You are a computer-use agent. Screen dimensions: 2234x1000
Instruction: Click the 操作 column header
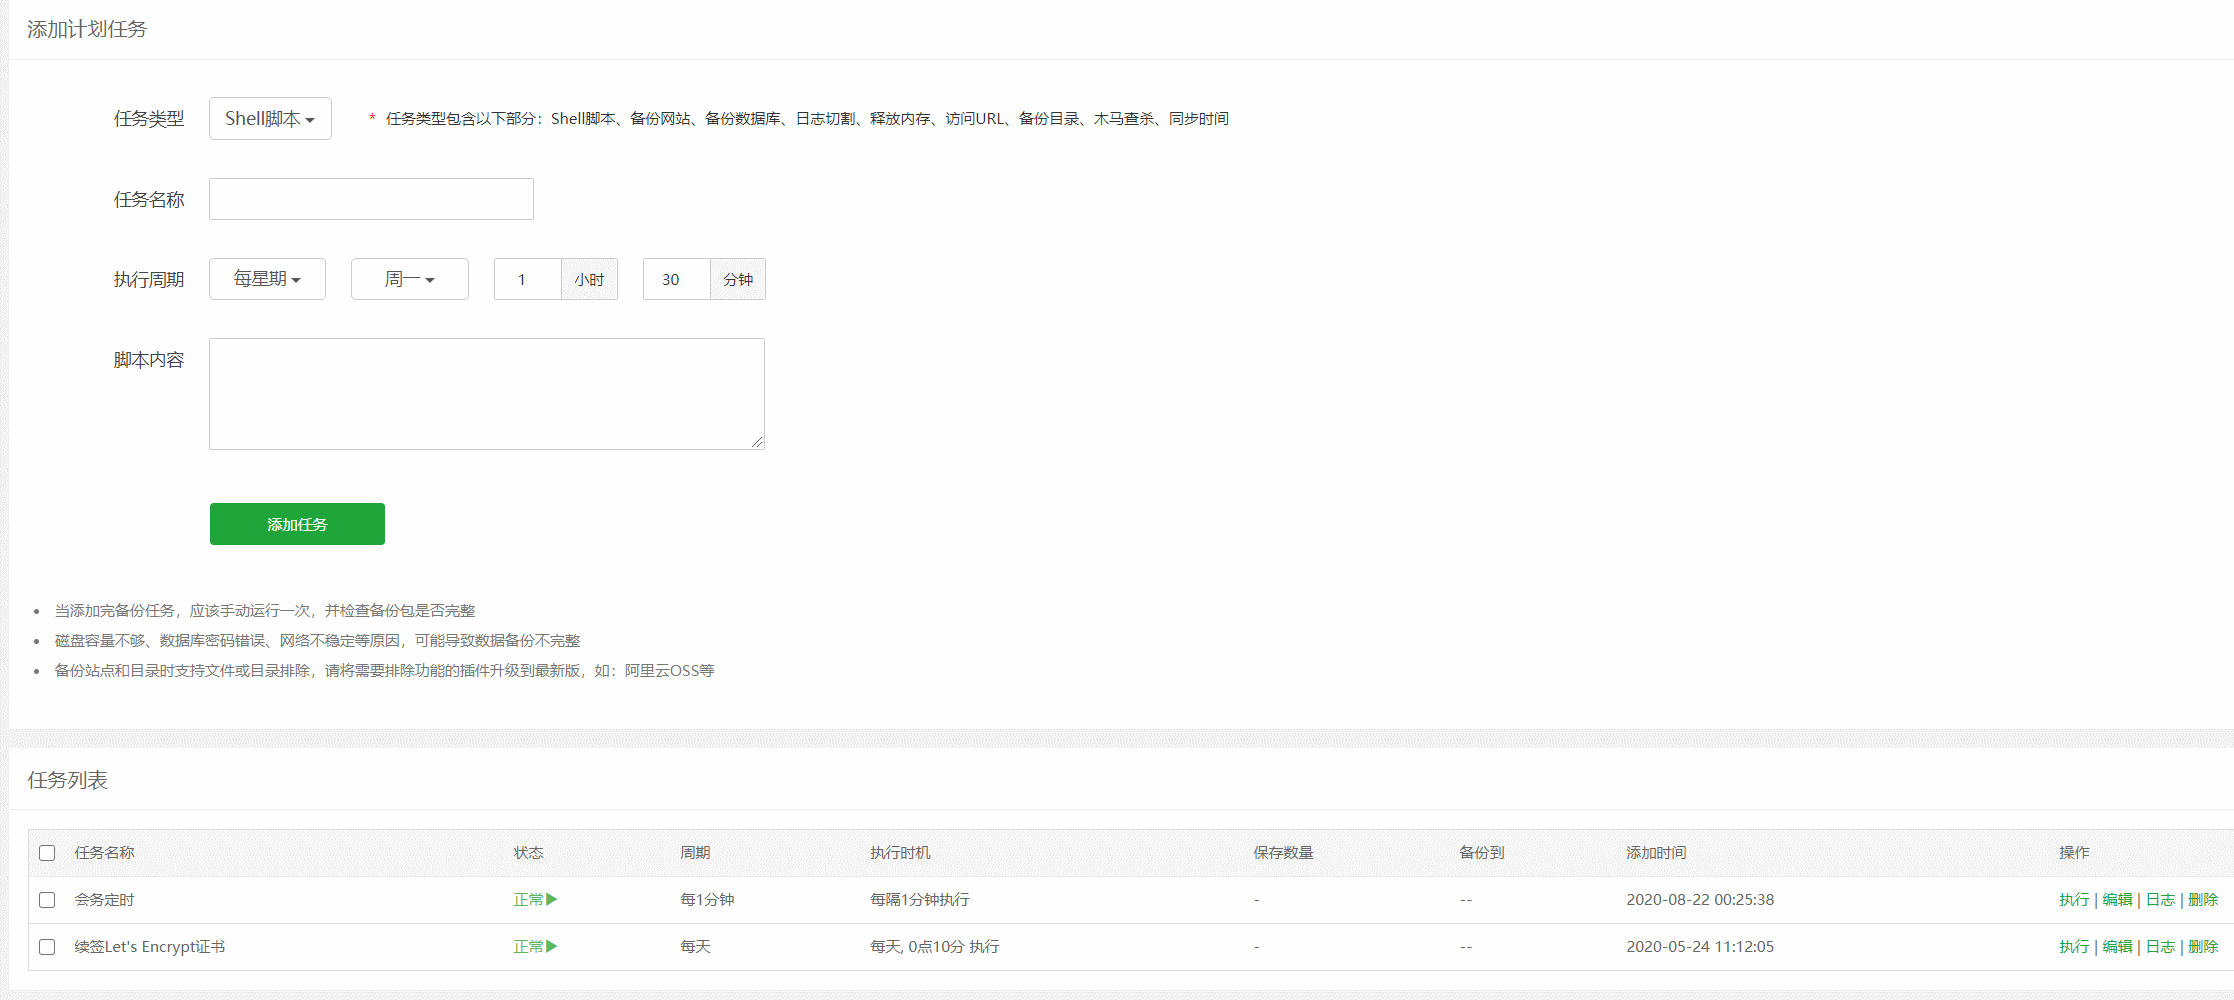[2074, 853]
